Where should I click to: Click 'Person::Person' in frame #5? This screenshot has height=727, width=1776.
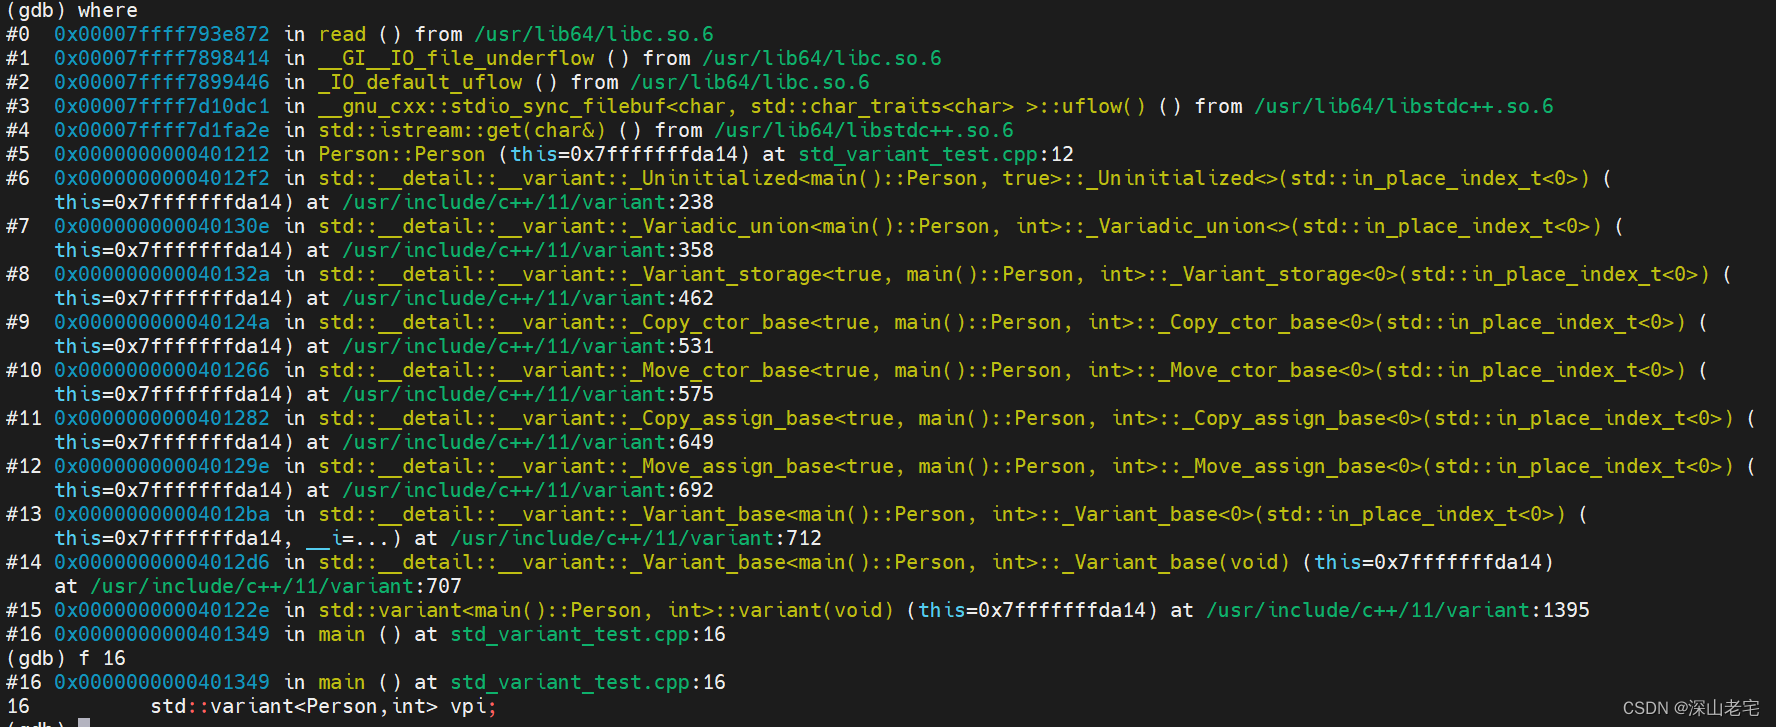pos(402,154)
